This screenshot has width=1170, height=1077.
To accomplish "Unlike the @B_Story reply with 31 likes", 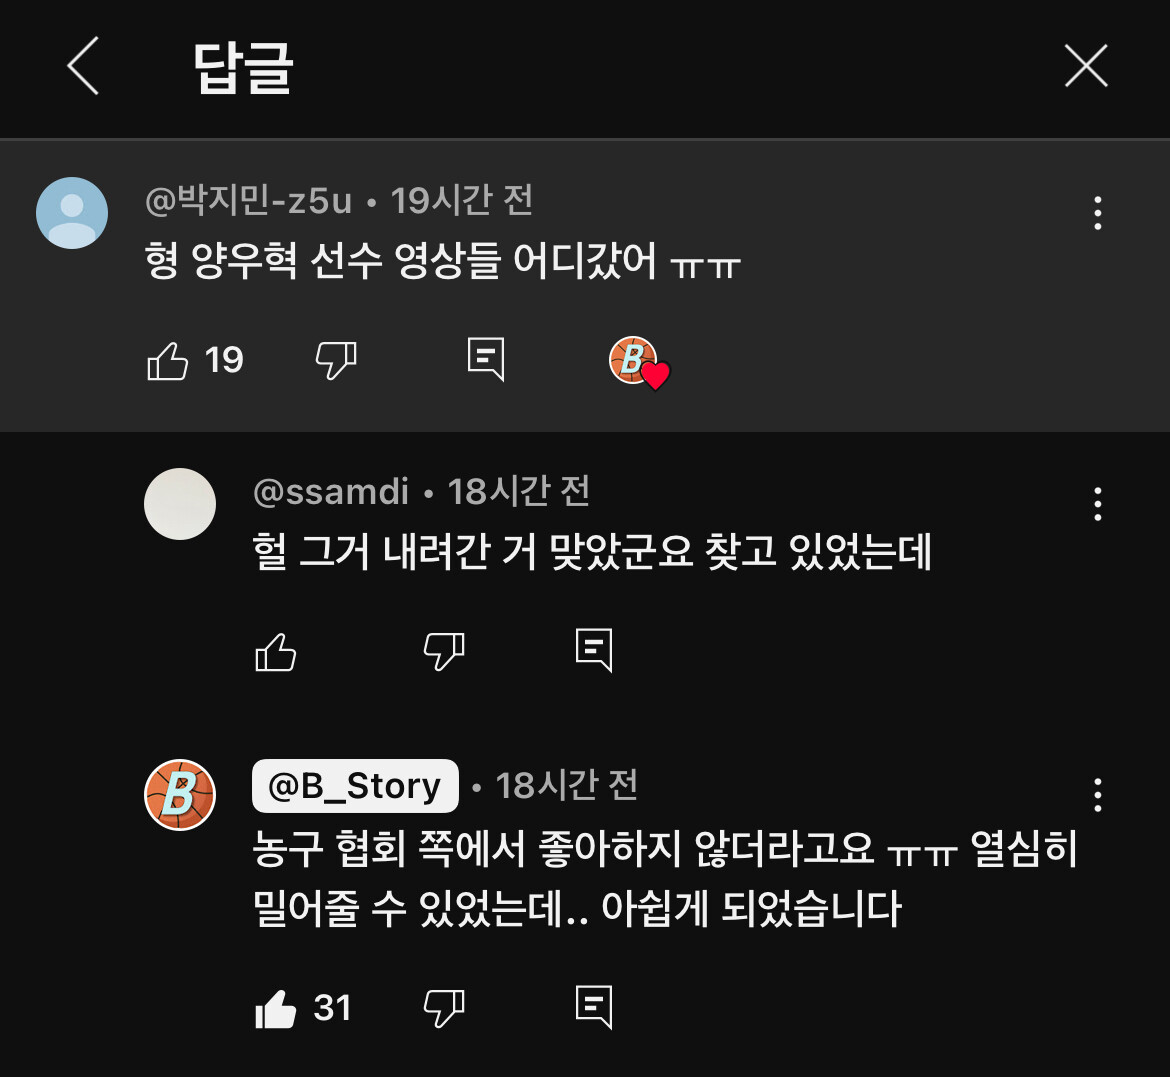I will click(275, 1009).
